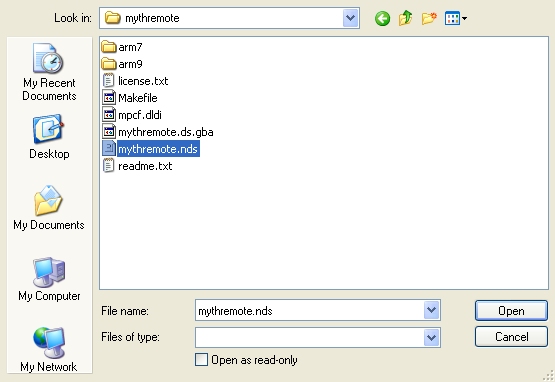This screenshot has width=555, height=382.
Task: Select license.txt file name
Action: coord(143,81)
